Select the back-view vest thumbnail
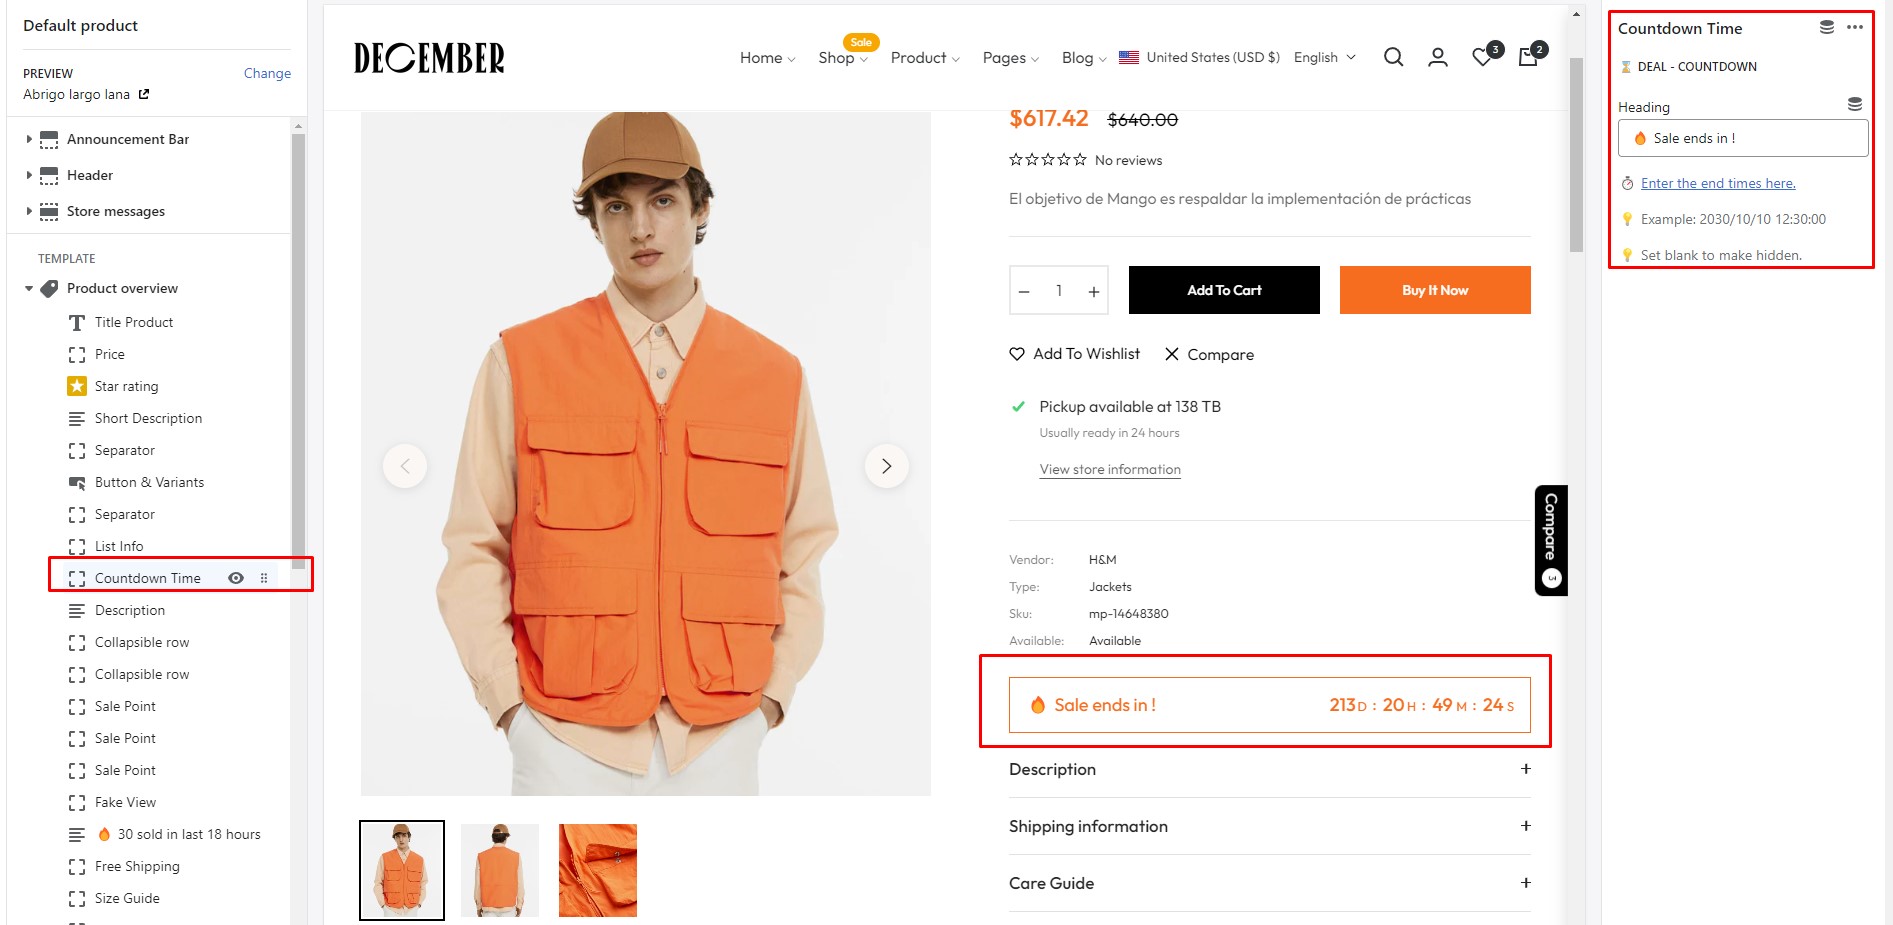 click(500, 870)
